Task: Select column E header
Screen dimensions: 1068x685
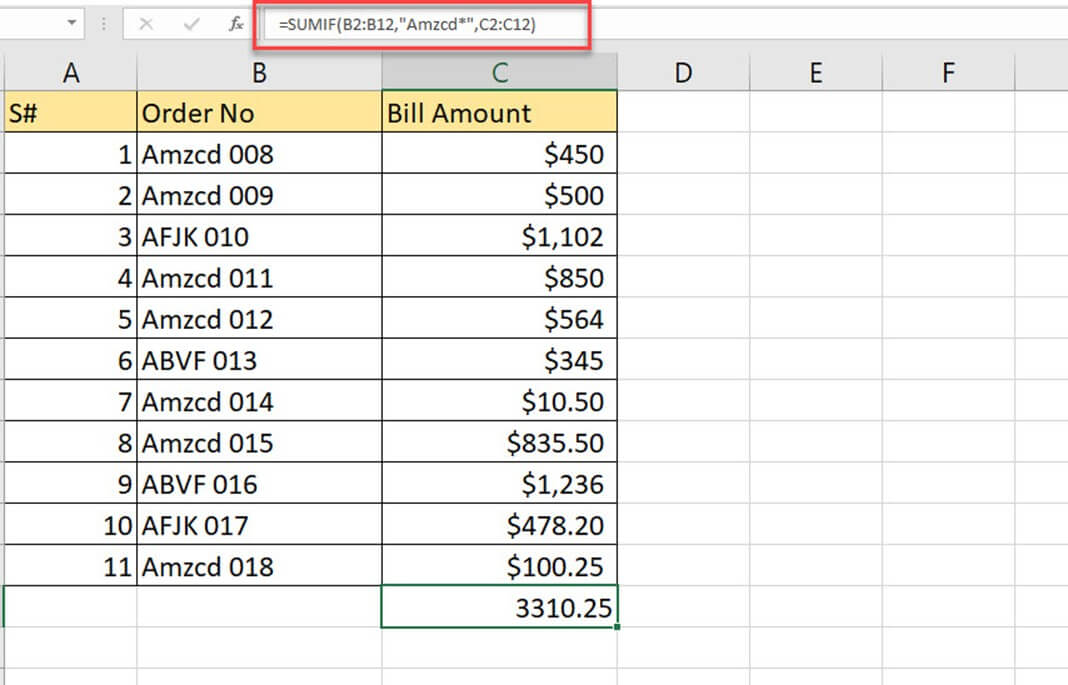Action: point(816,72)
